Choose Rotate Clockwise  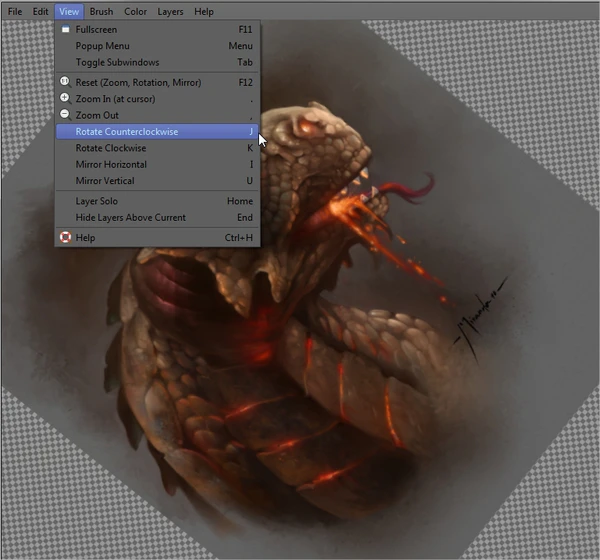[111, 148]
